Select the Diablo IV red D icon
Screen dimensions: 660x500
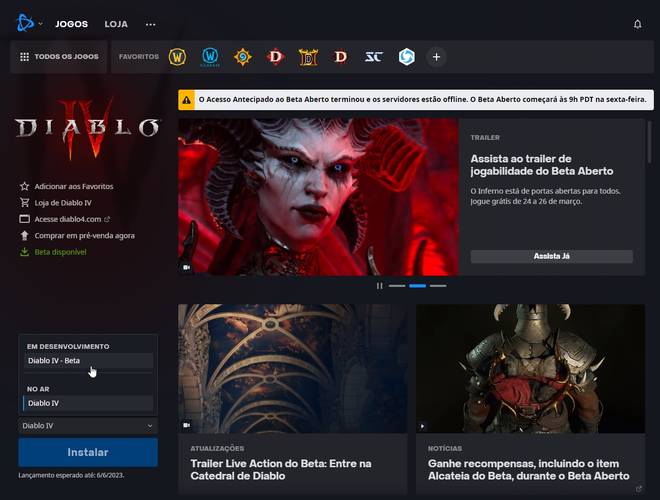(275, 57)
